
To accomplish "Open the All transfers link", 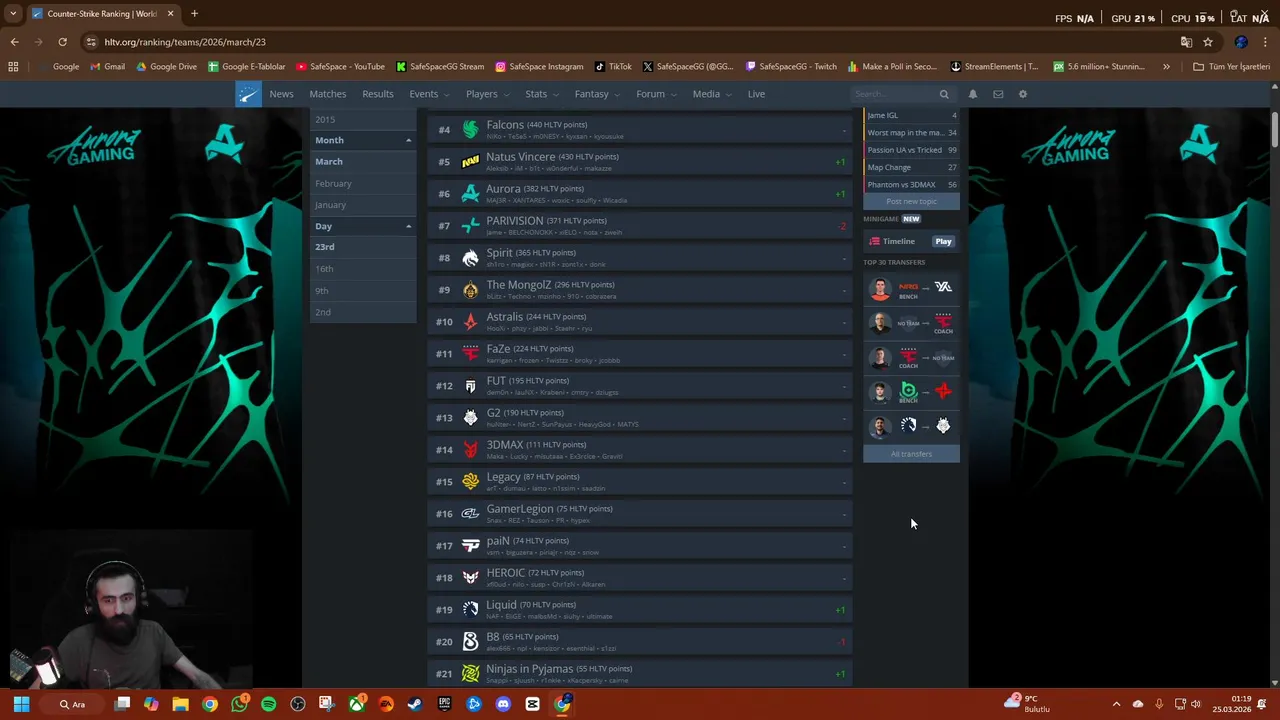I will click(911, 454).
